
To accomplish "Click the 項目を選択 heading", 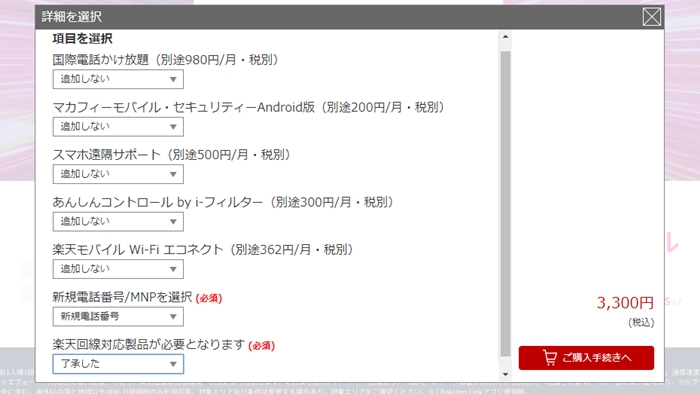I will tap(83, 39).
